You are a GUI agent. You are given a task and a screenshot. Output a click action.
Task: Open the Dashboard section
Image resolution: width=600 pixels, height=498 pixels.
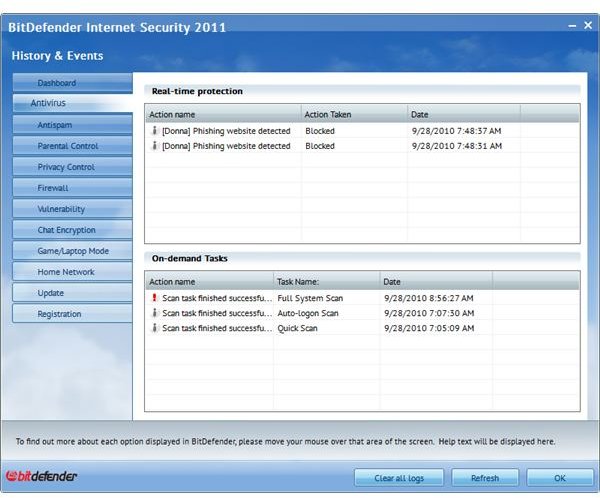point(72,83)
